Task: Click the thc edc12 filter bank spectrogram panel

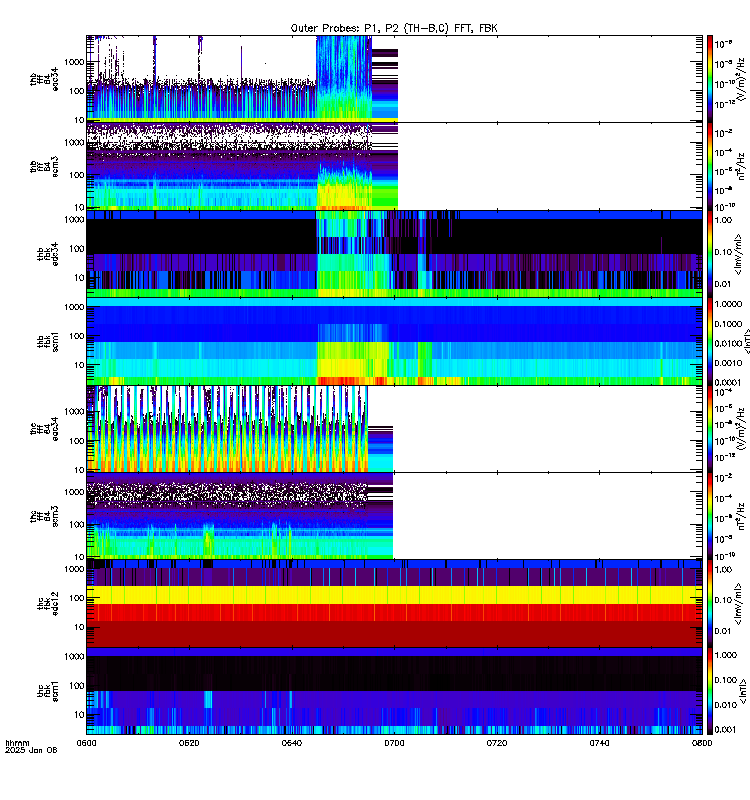Action: click(394, 604)
